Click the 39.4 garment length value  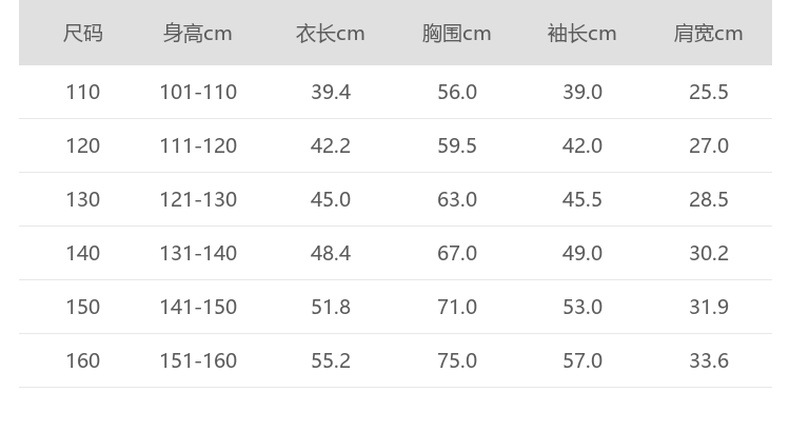(330, 92)
